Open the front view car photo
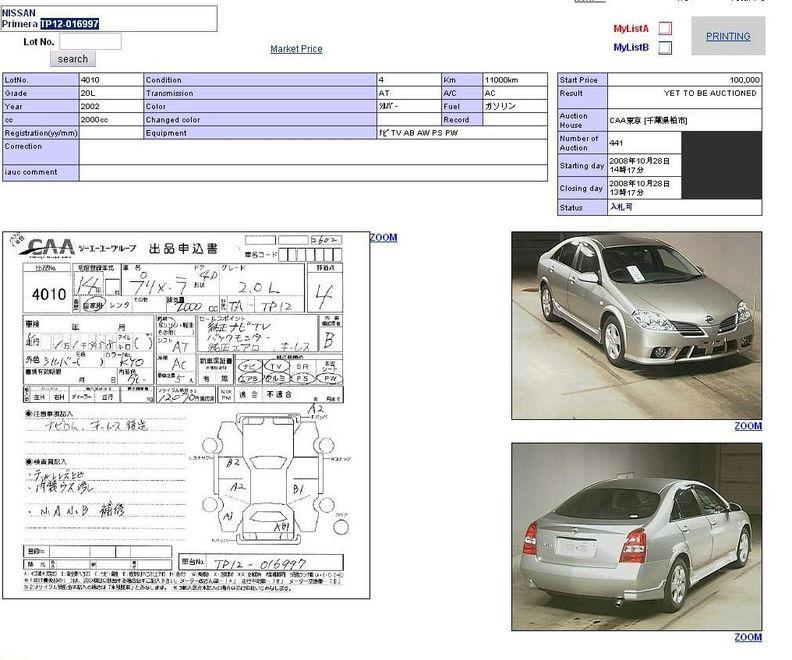The width and height of the screenshot is (792, 660). pyautogui.click(x=636, y=325)
